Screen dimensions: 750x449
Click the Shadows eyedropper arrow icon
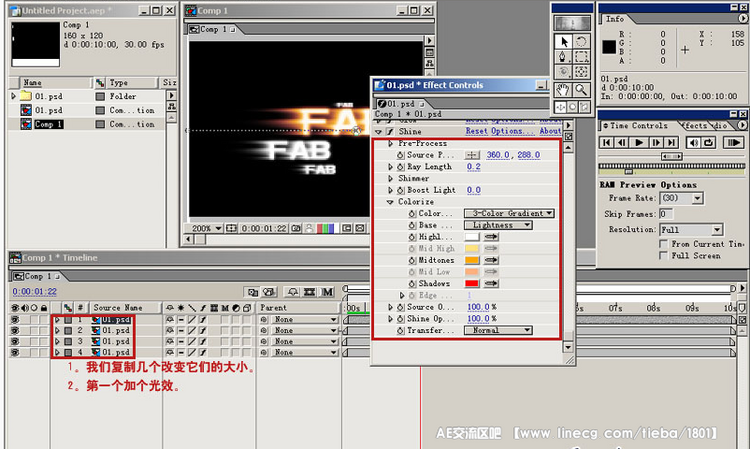491,284
